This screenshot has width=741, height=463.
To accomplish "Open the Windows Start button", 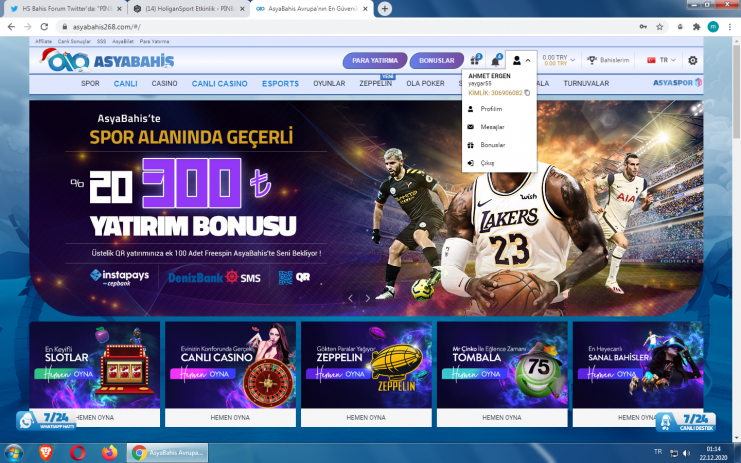I will point(13,453).
